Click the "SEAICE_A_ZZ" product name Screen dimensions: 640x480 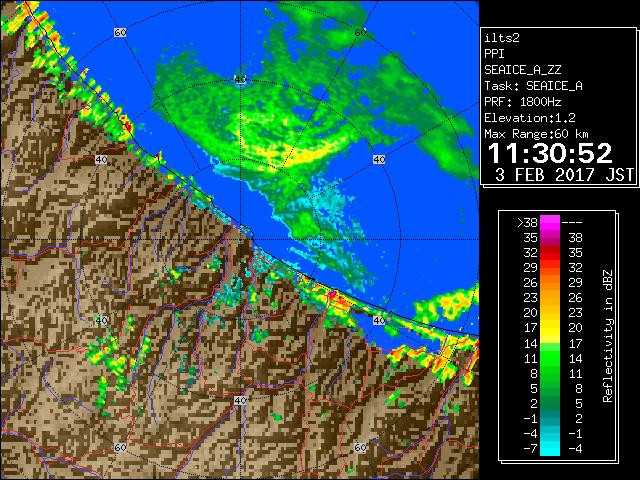coord(522,70)
